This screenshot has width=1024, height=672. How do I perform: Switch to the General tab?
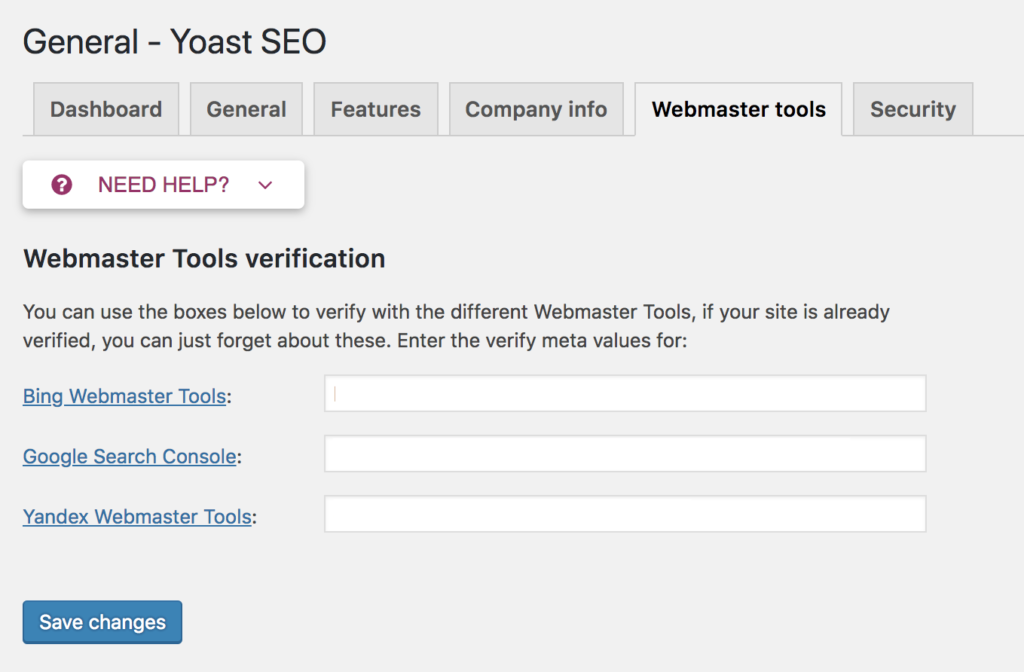click(x=246, y=109)
